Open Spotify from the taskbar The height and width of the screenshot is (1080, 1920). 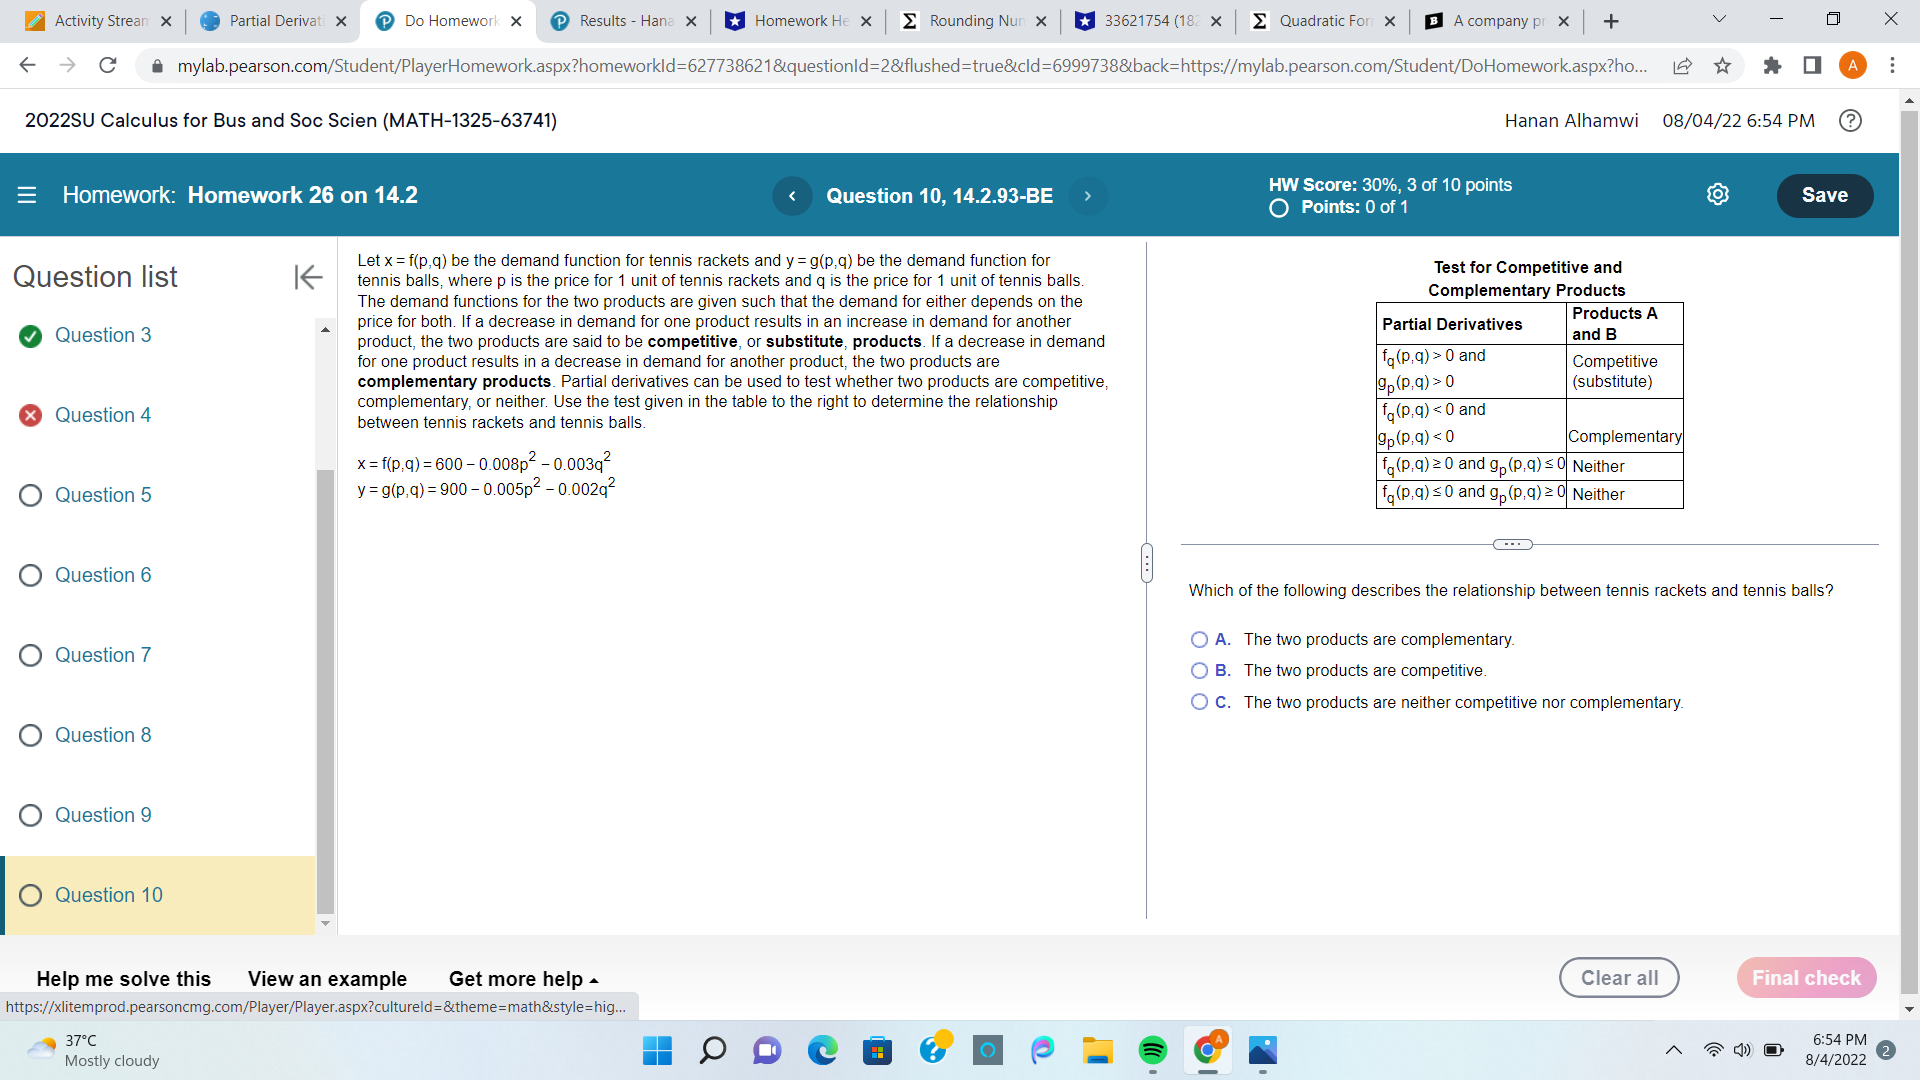coord(1153,1051)
